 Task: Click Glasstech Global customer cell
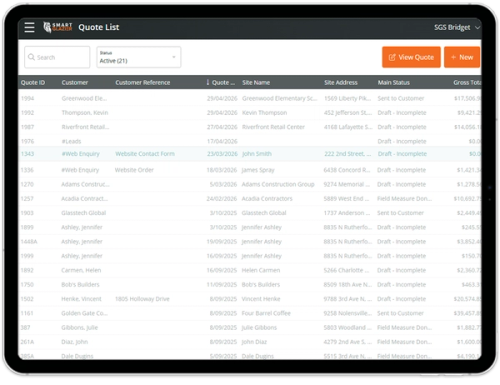(x=83, y=213)
